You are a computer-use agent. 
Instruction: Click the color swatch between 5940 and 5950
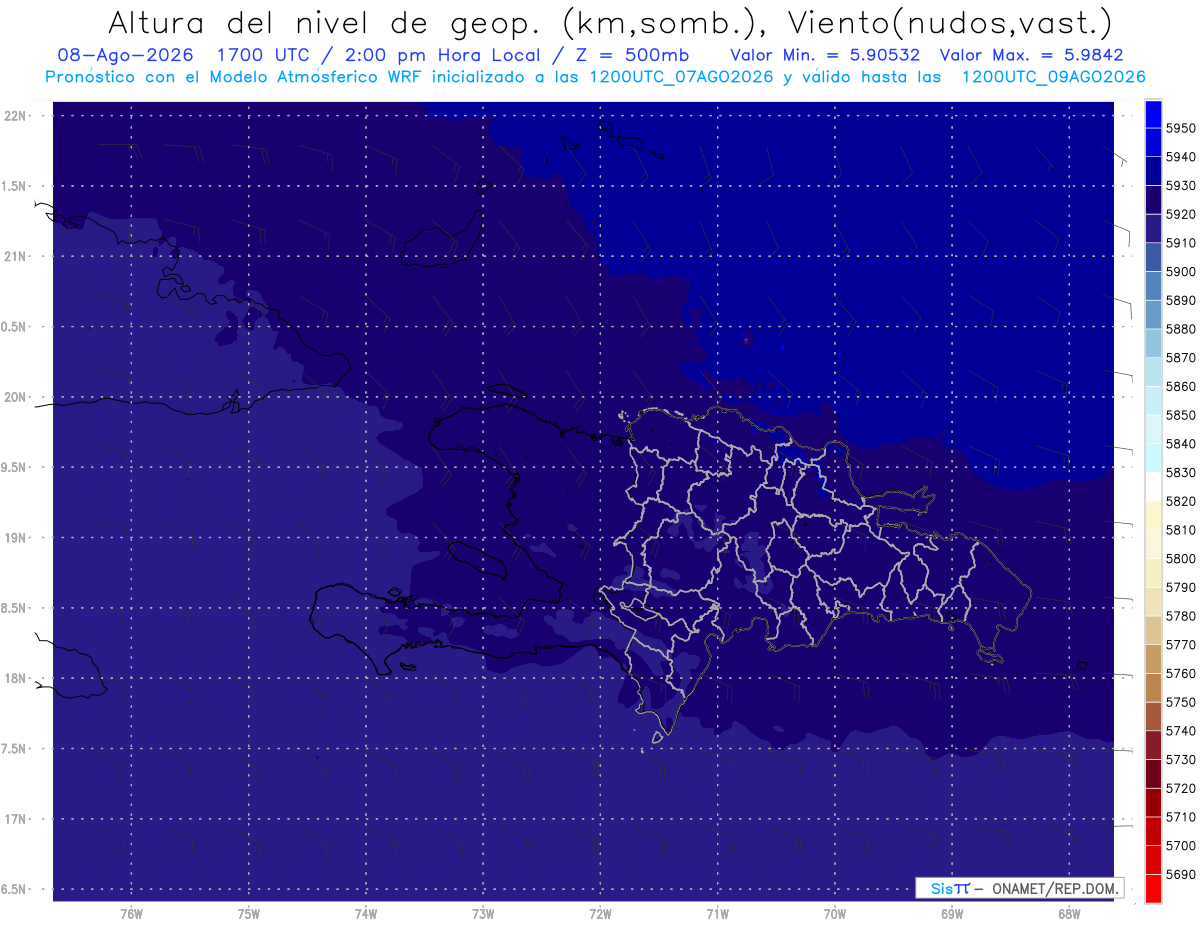click(x=1153, y=142)
